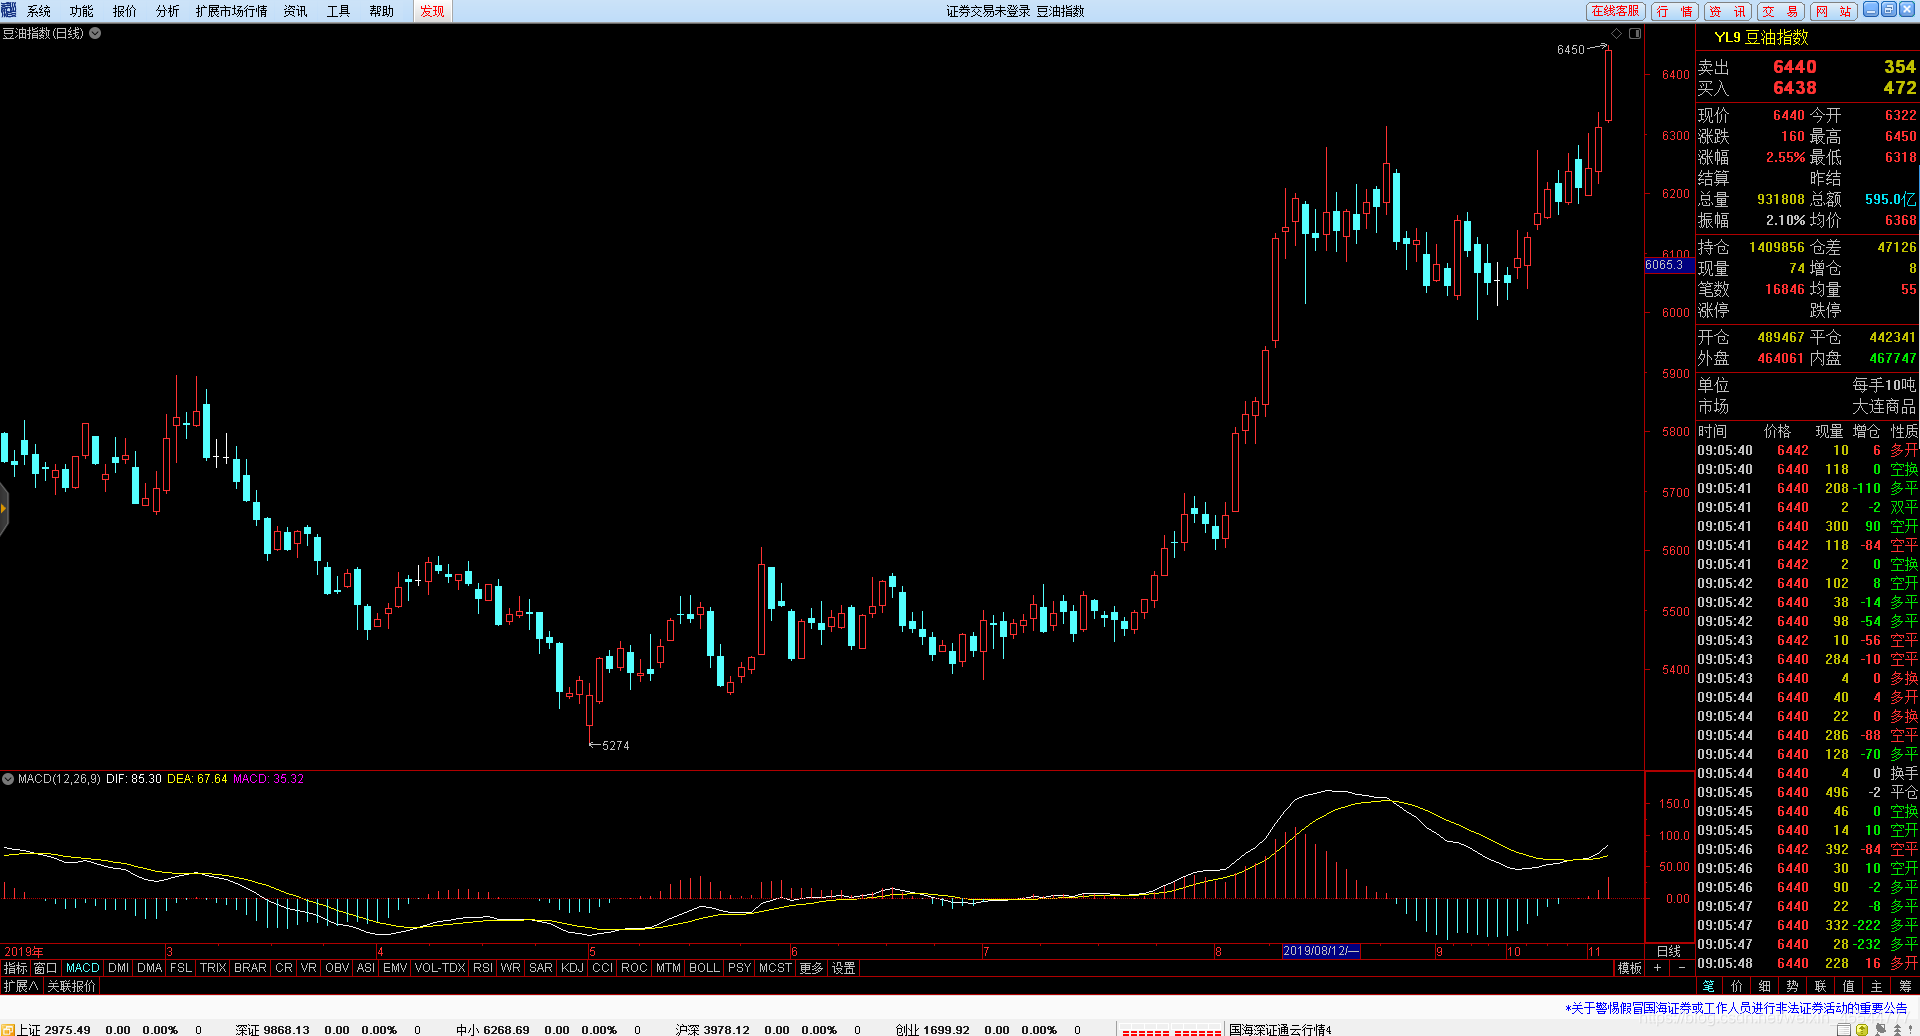The height and width of the screenshot is (1036, 1920).
Task: Select the OBV indicator tab
Action: tap(338, 968)
